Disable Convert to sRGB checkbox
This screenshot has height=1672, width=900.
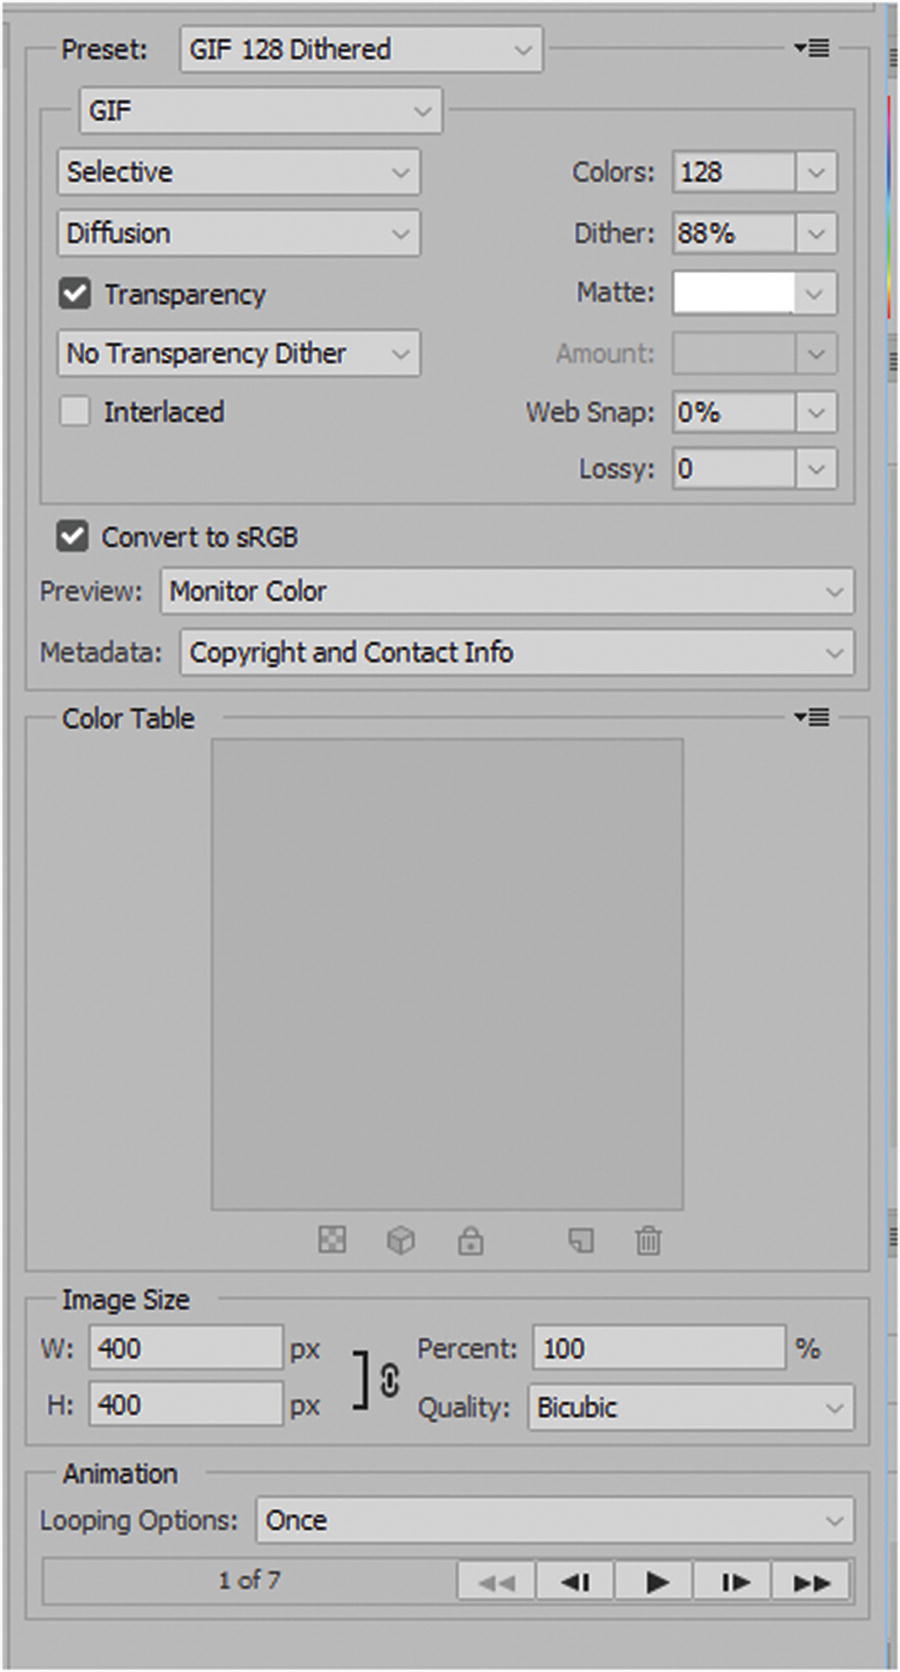pyautogui.click(x=73, y=537)
